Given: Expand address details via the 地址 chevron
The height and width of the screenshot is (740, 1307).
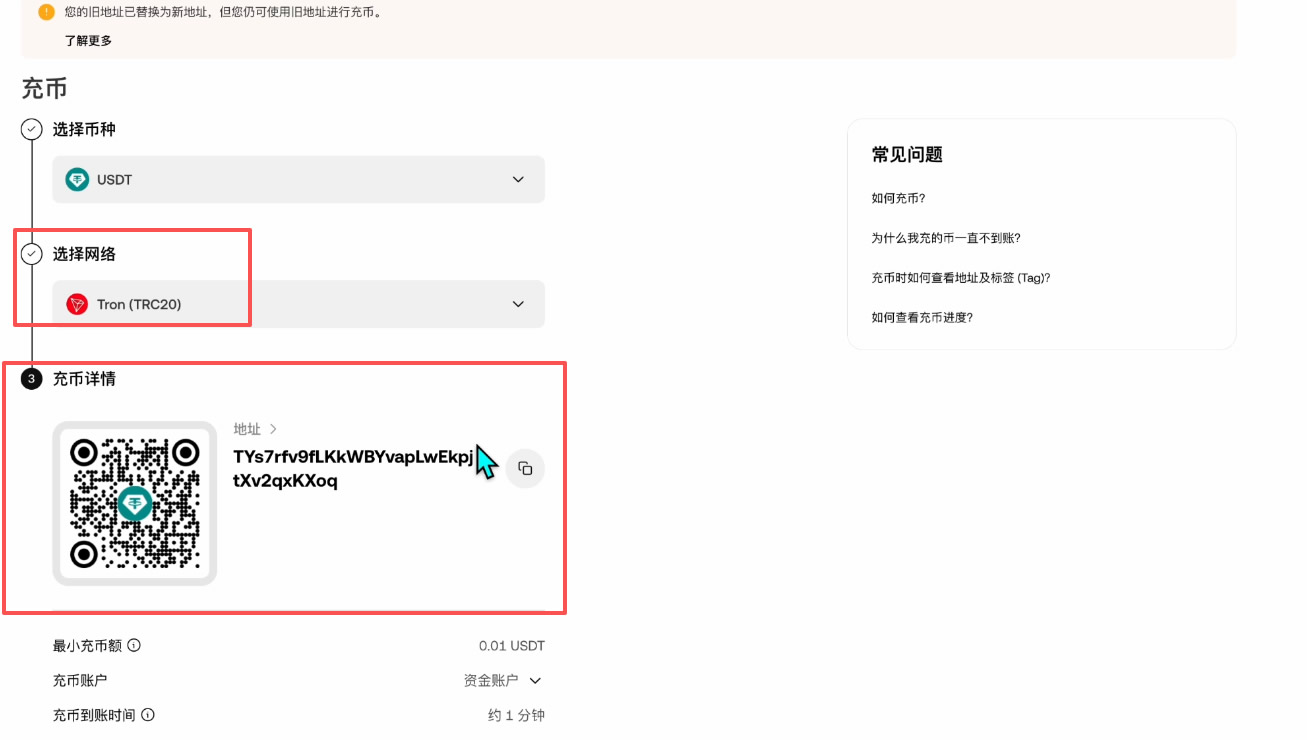Looking at the screenshot, I should [x=270, y=428].
